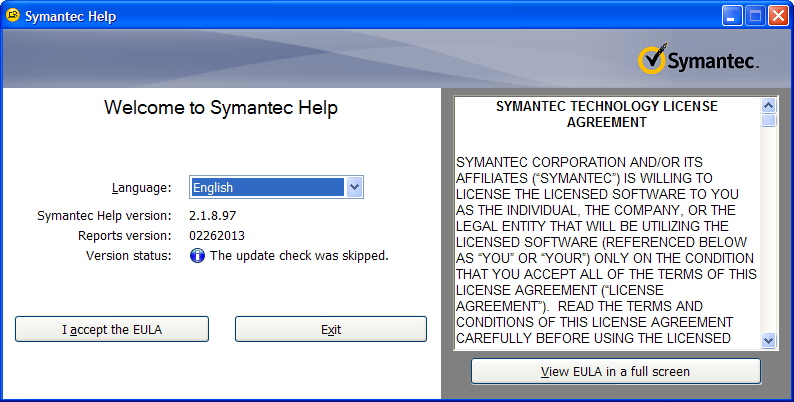This screenshot has width=794, height=402.
Task: Click the blue info icon beside Version status
Action: click(197, 256)
